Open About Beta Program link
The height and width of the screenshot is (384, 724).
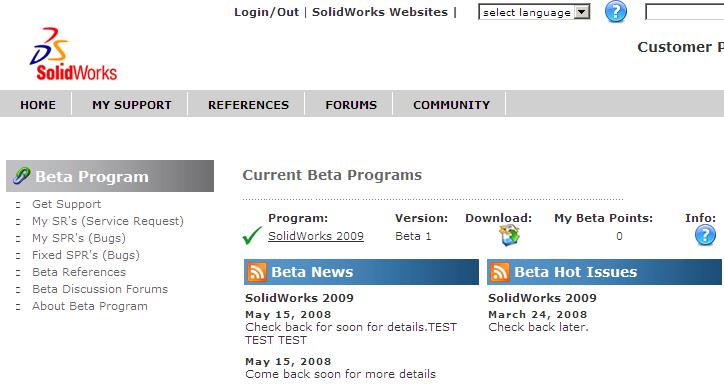(90, 306)
